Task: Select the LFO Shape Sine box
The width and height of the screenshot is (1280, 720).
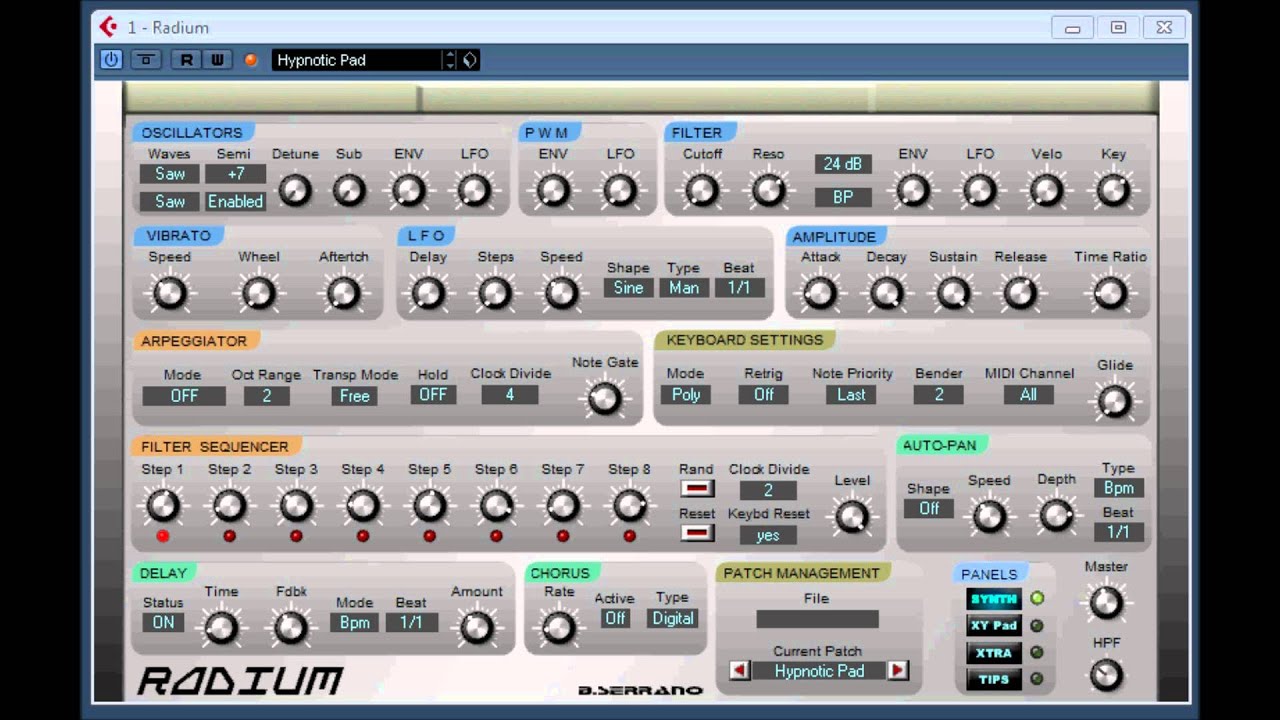Action: pyautogui.click(x=628, y=288)
